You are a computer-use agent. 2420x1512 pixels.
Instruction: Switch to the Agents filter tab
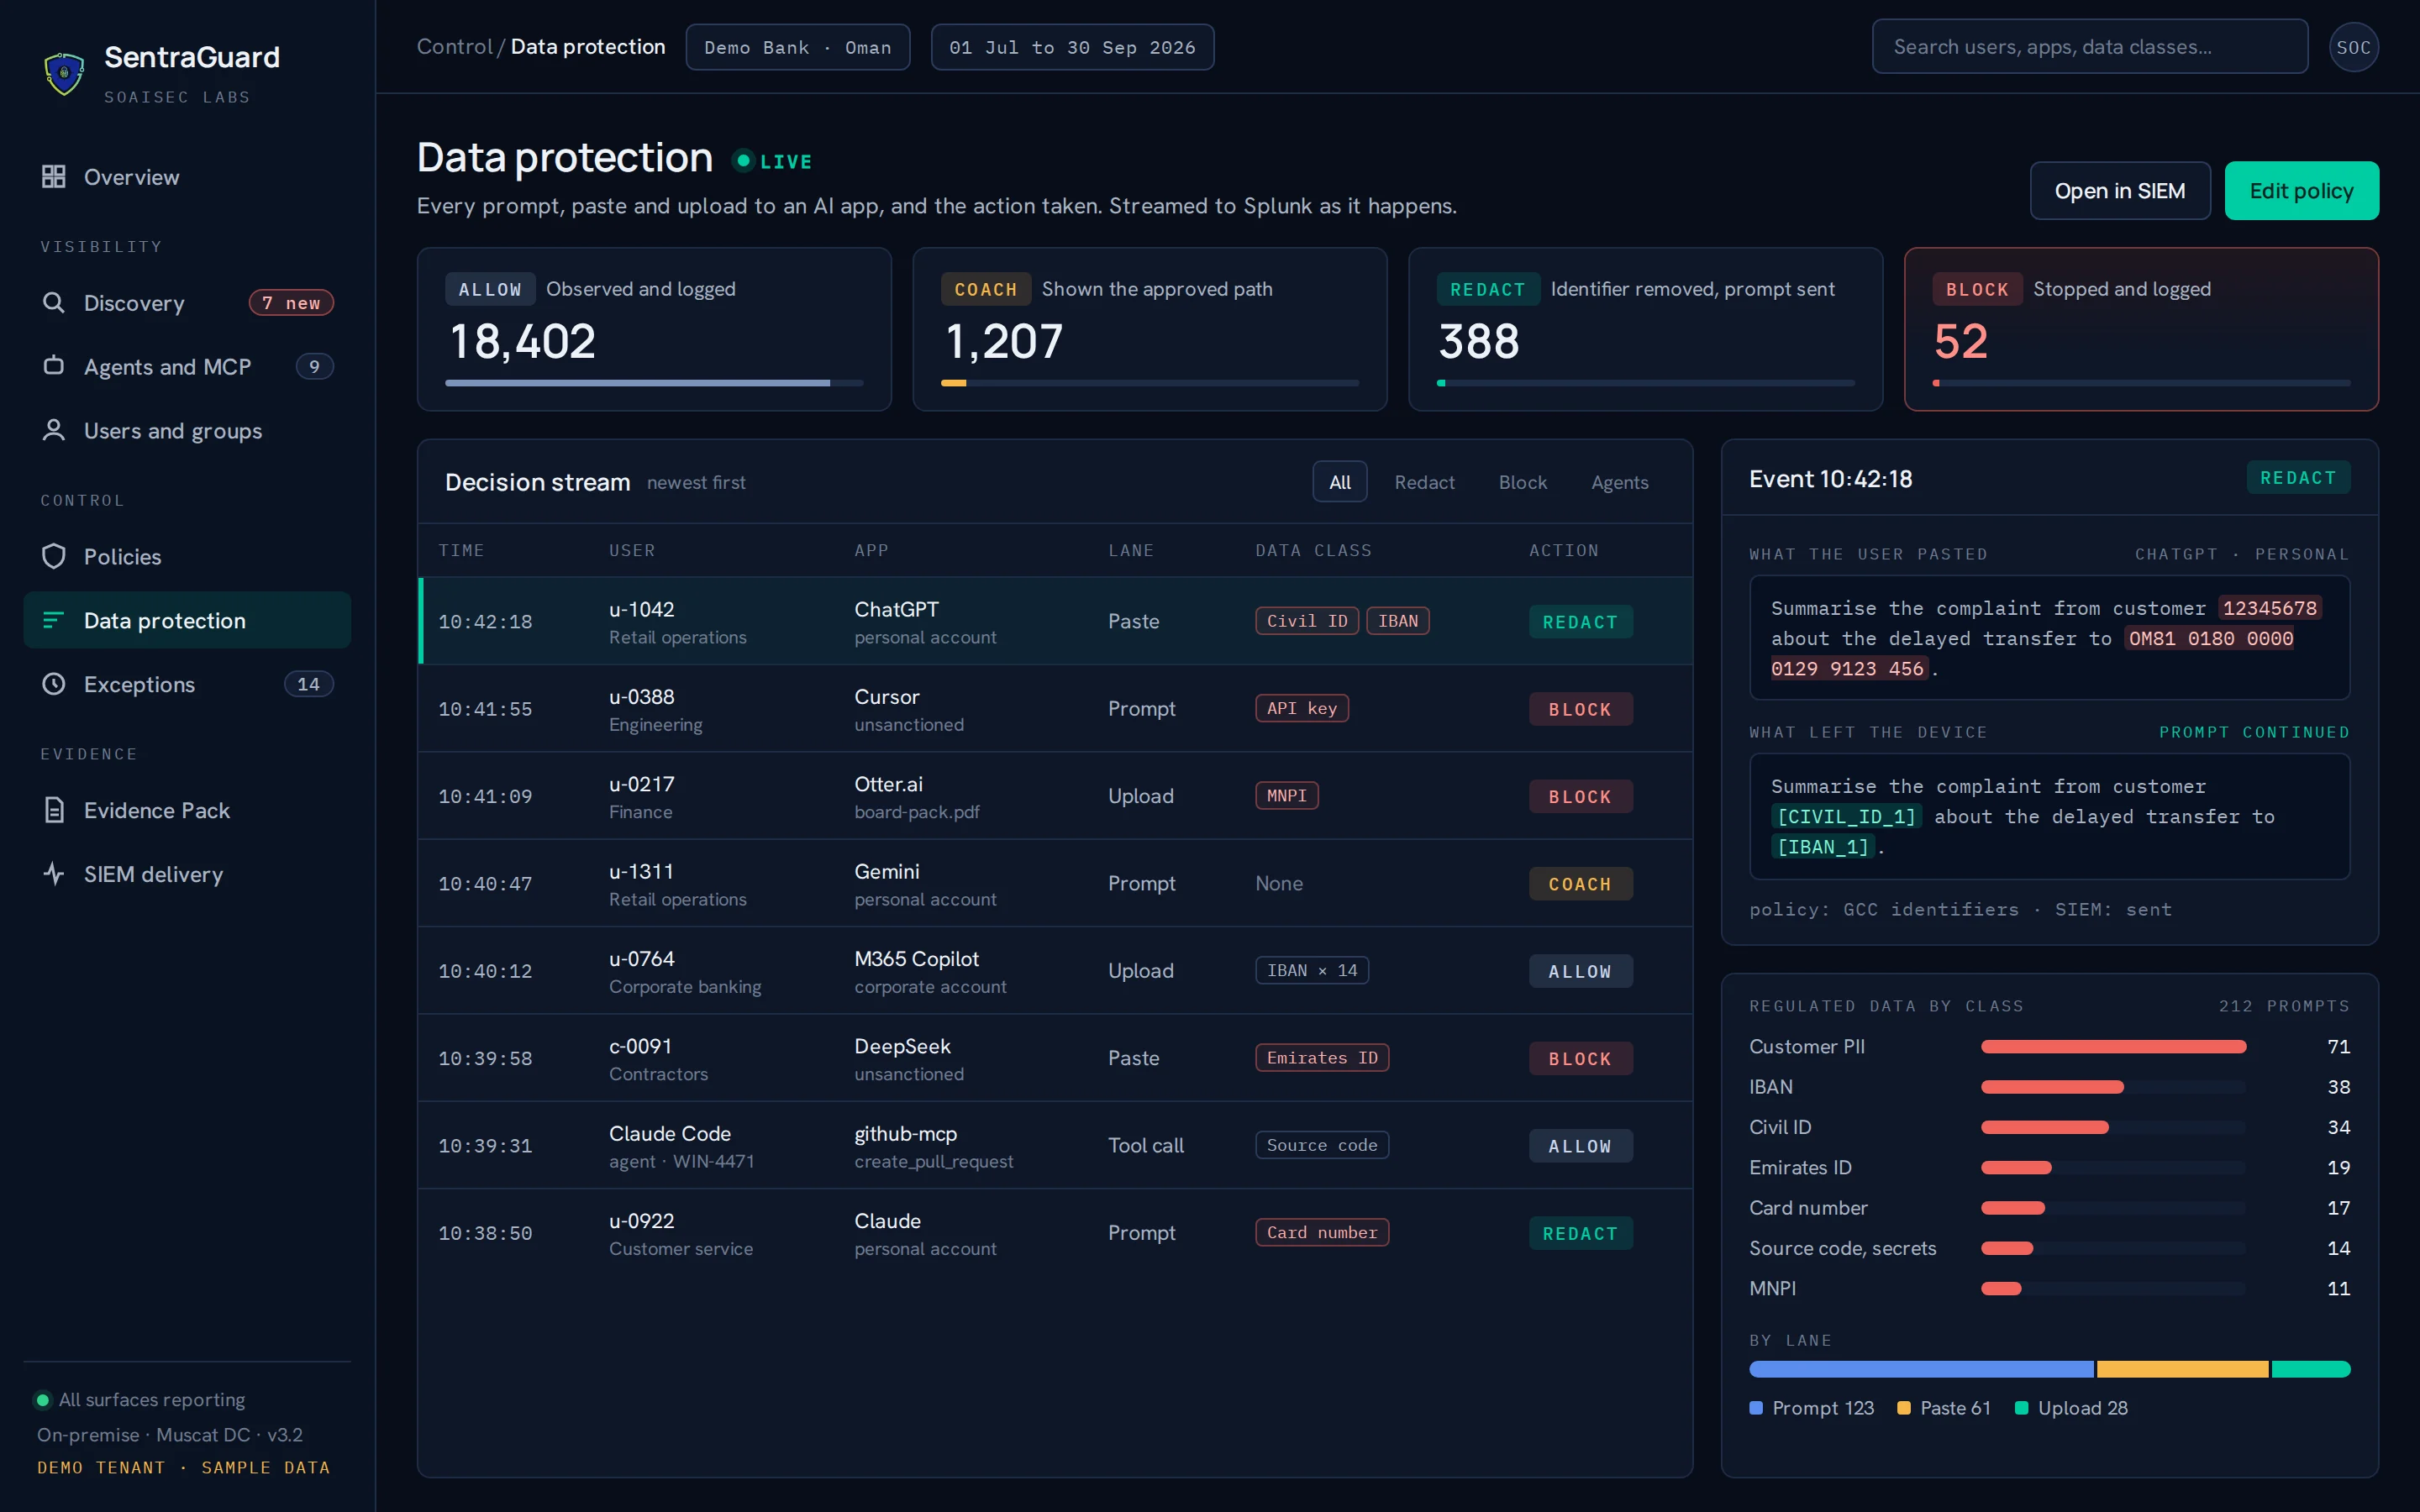tap(1619, 482)
